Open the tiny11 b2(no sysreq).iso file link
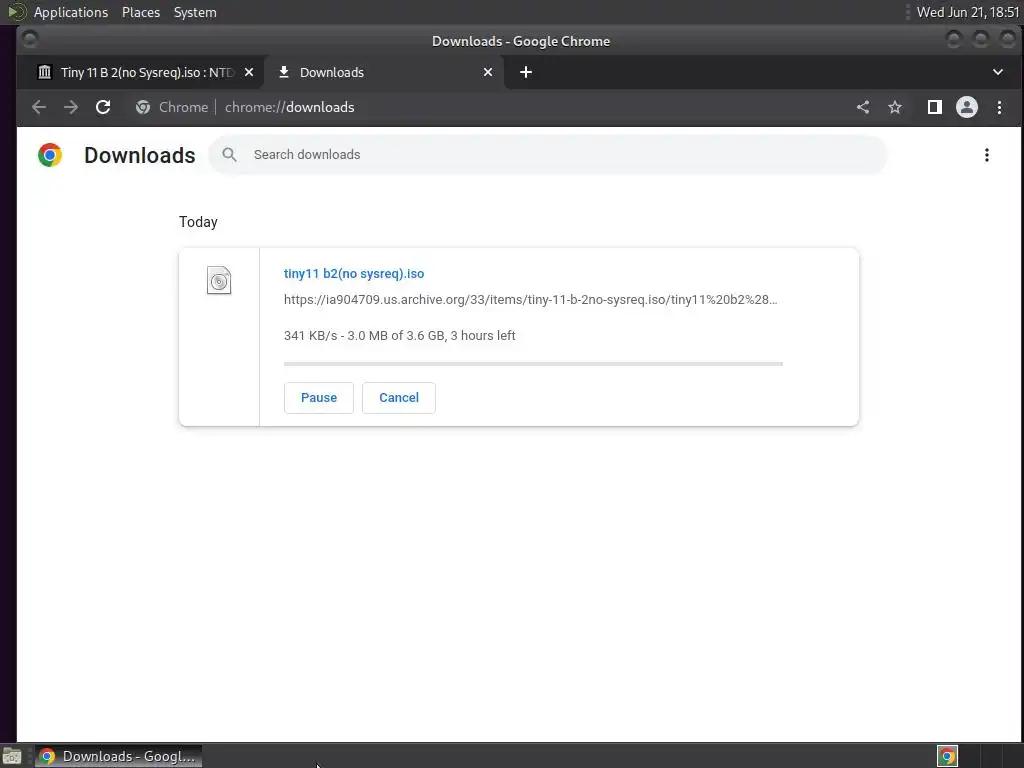 point(354,274)
